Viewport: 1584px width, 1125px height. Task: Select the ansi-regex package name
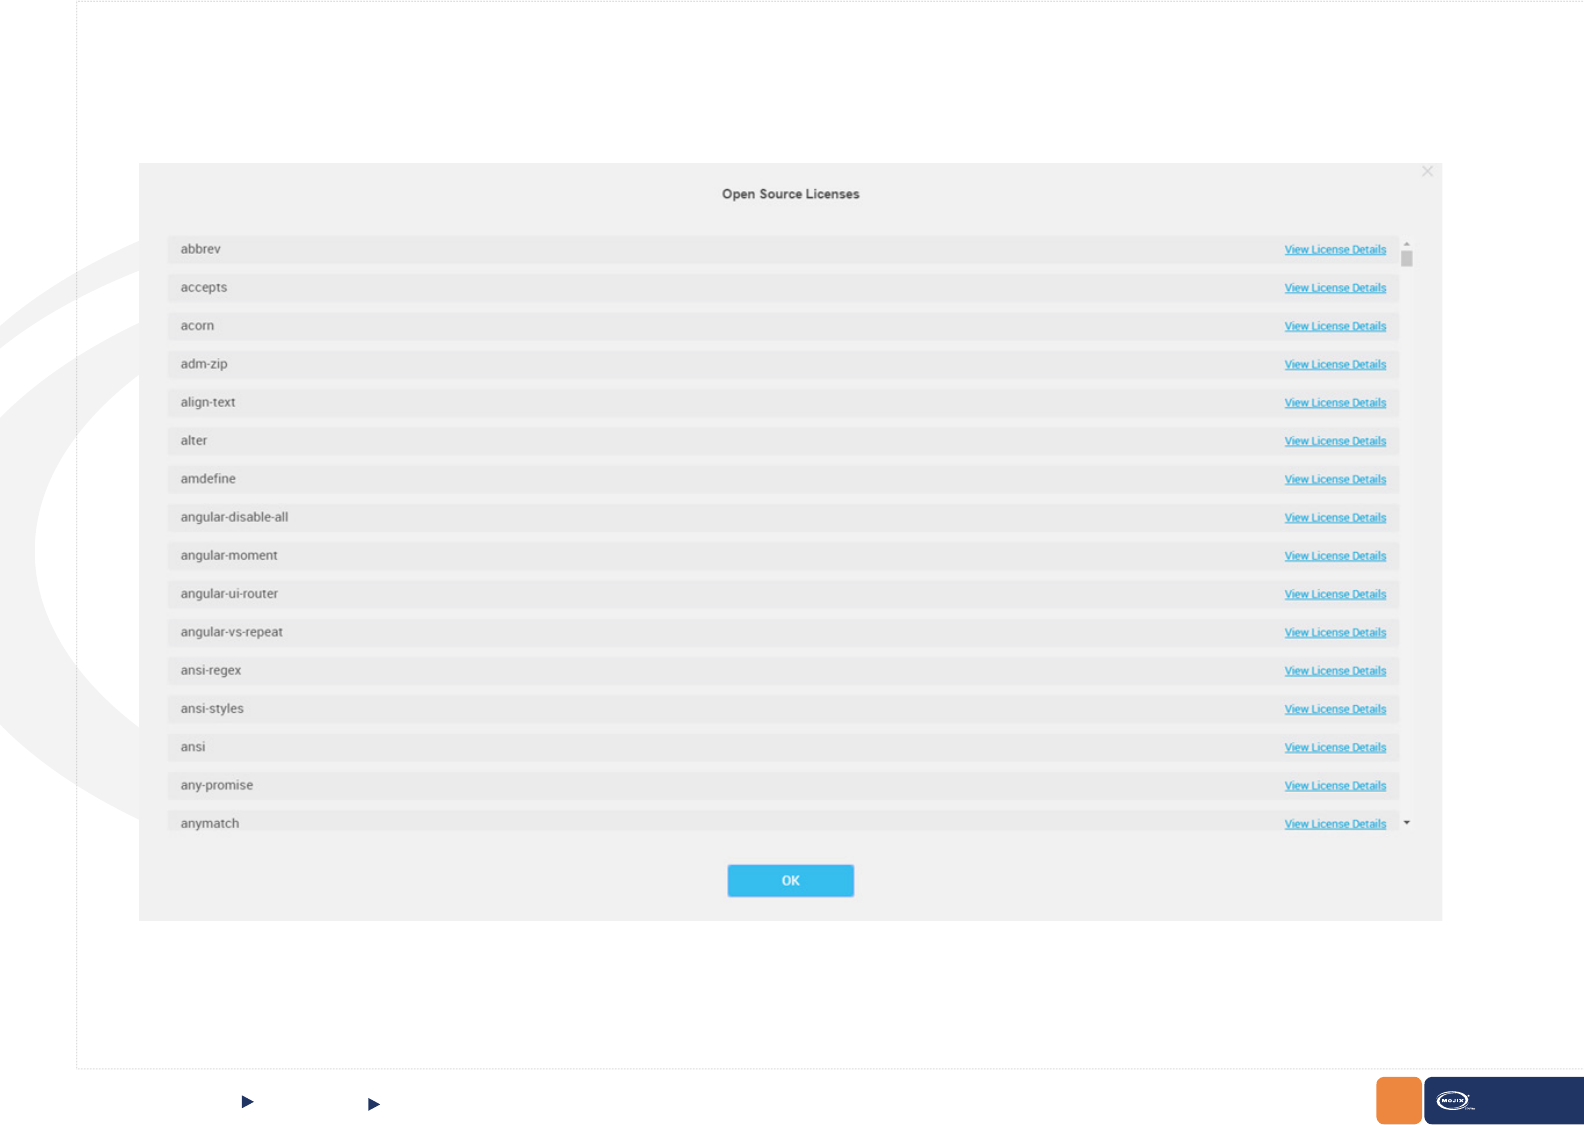(211, 670)
